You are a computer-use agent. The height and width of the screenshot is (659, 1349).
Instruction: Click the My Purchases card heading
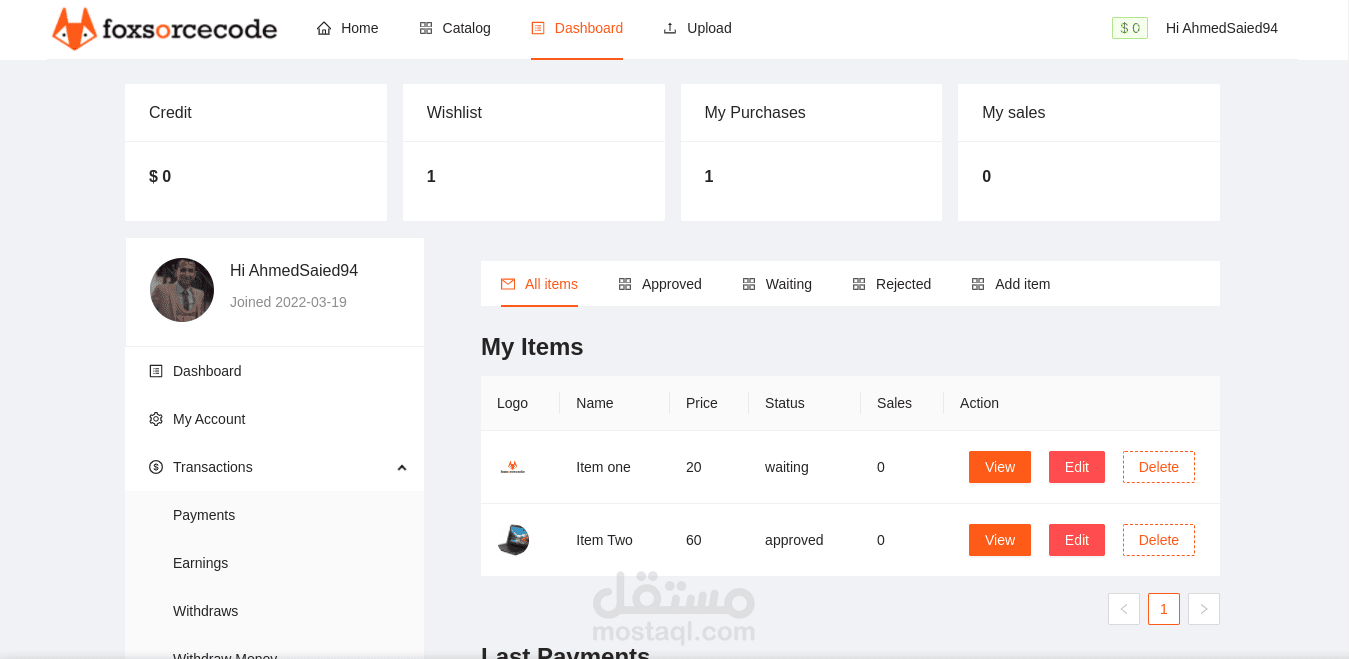point(755,113)
